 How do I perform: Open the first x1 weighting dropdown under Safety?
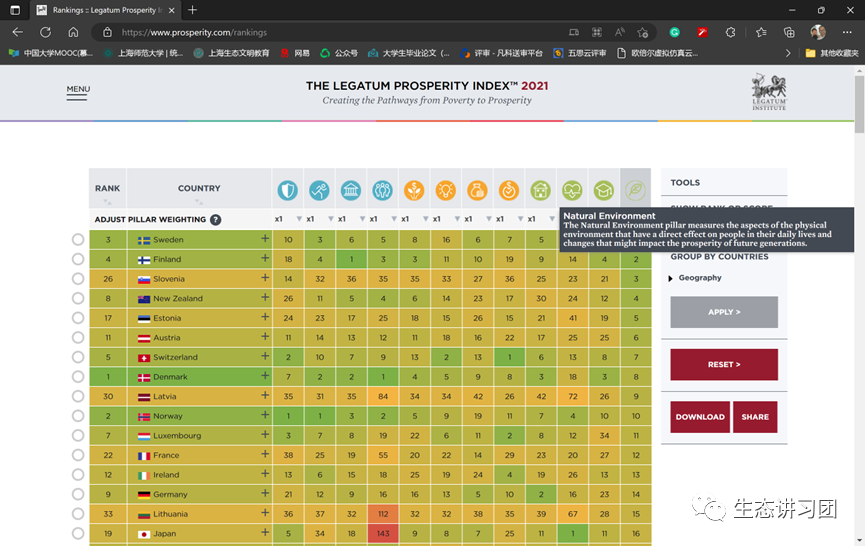coord(288,219)
